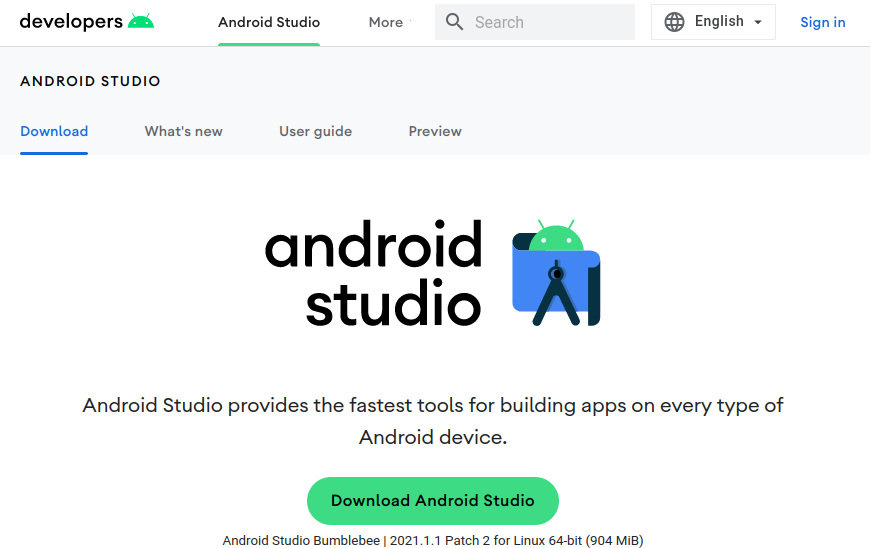Click the Download Android Studio button
The image size is (871, 548).
point(433,501)
